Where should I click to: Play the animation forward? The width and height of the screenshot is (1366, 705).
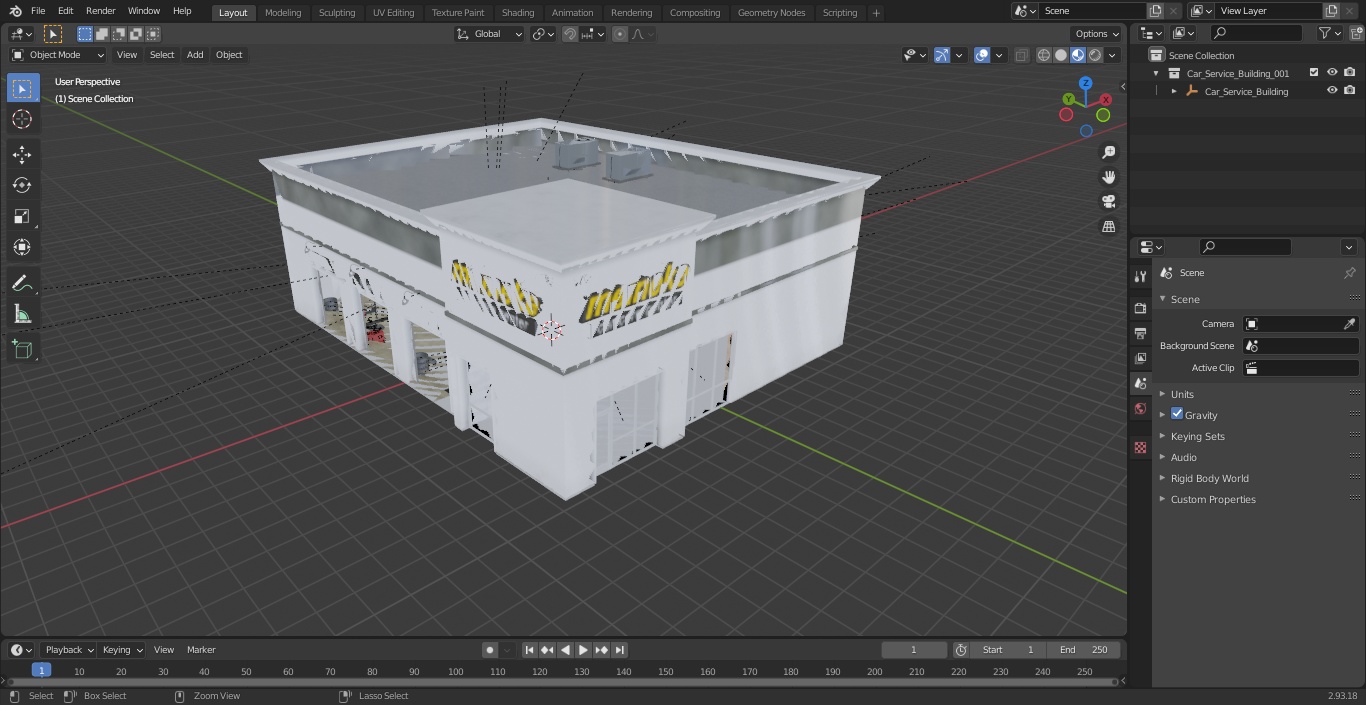pyautogui.click(x=583, y=650)
